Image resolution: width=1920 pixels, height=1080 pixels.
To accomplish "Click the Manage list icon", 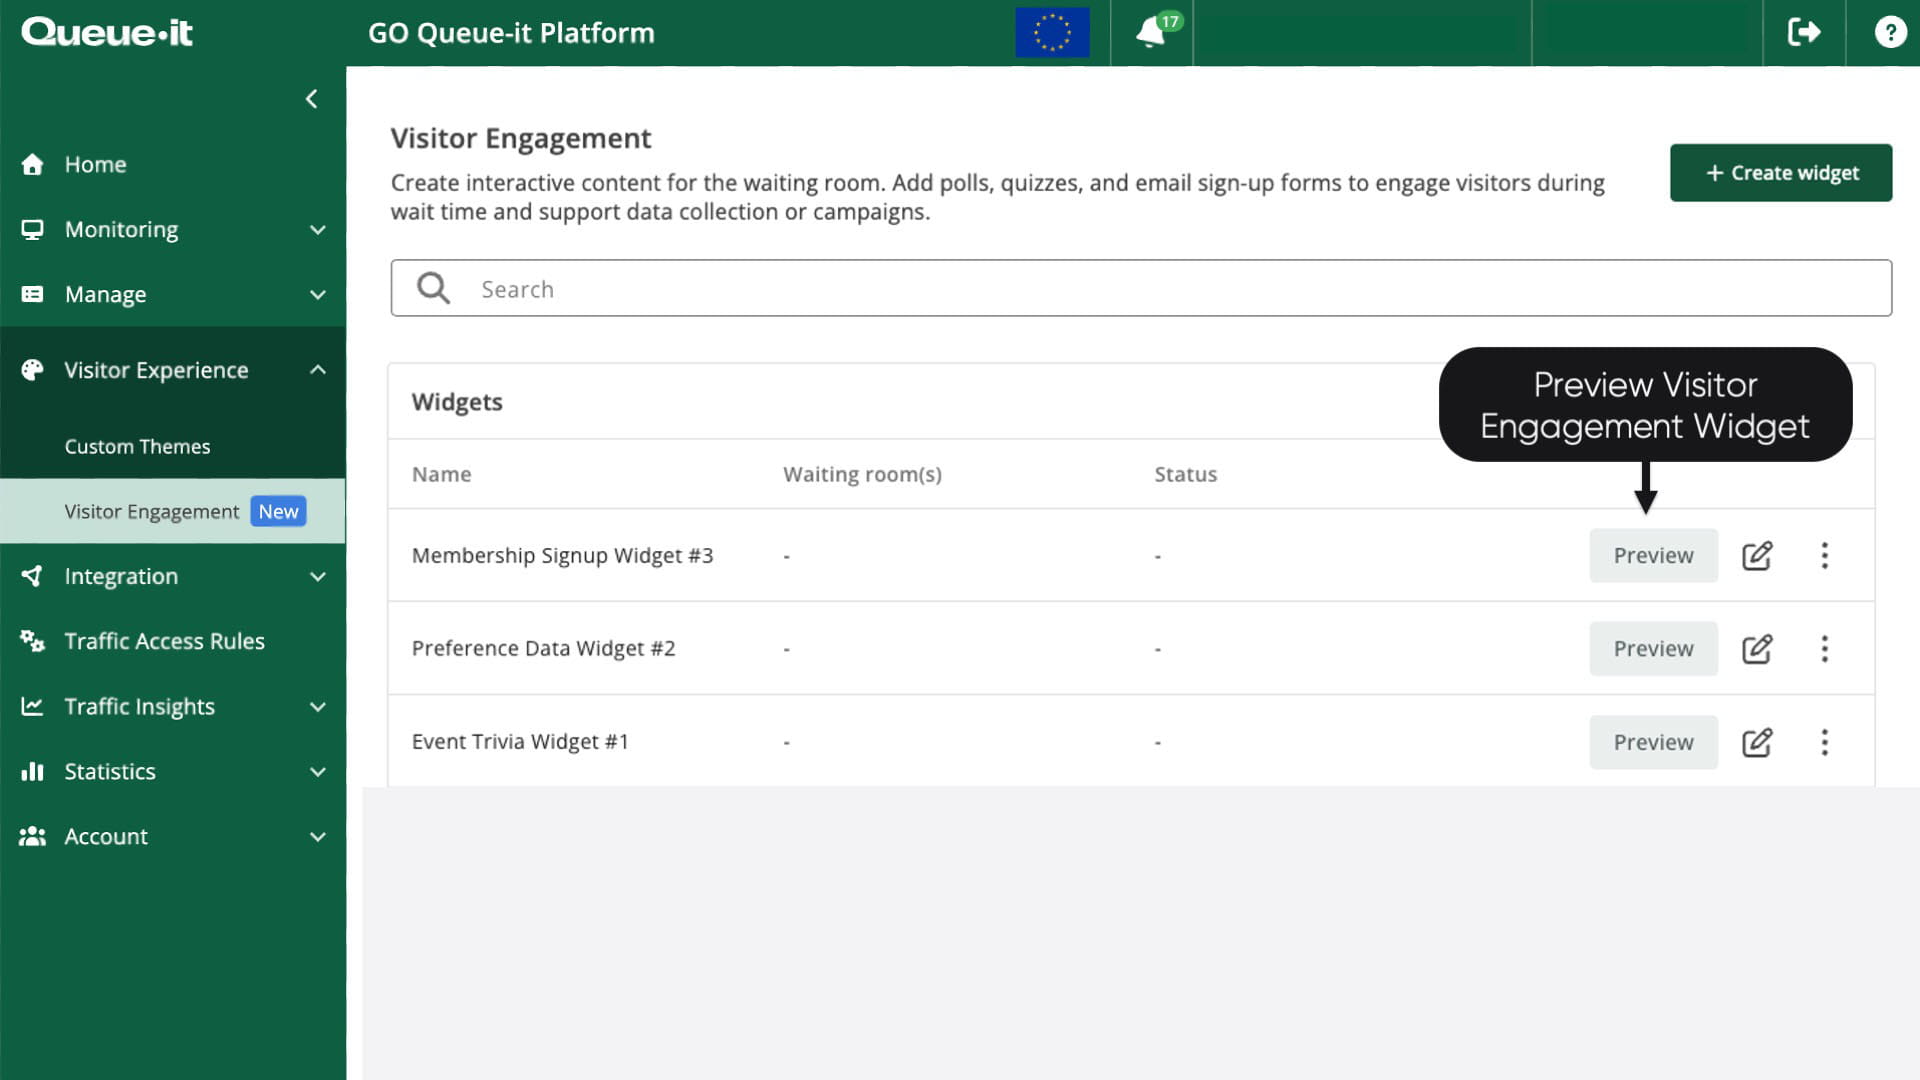I will [x=32, y=294].
